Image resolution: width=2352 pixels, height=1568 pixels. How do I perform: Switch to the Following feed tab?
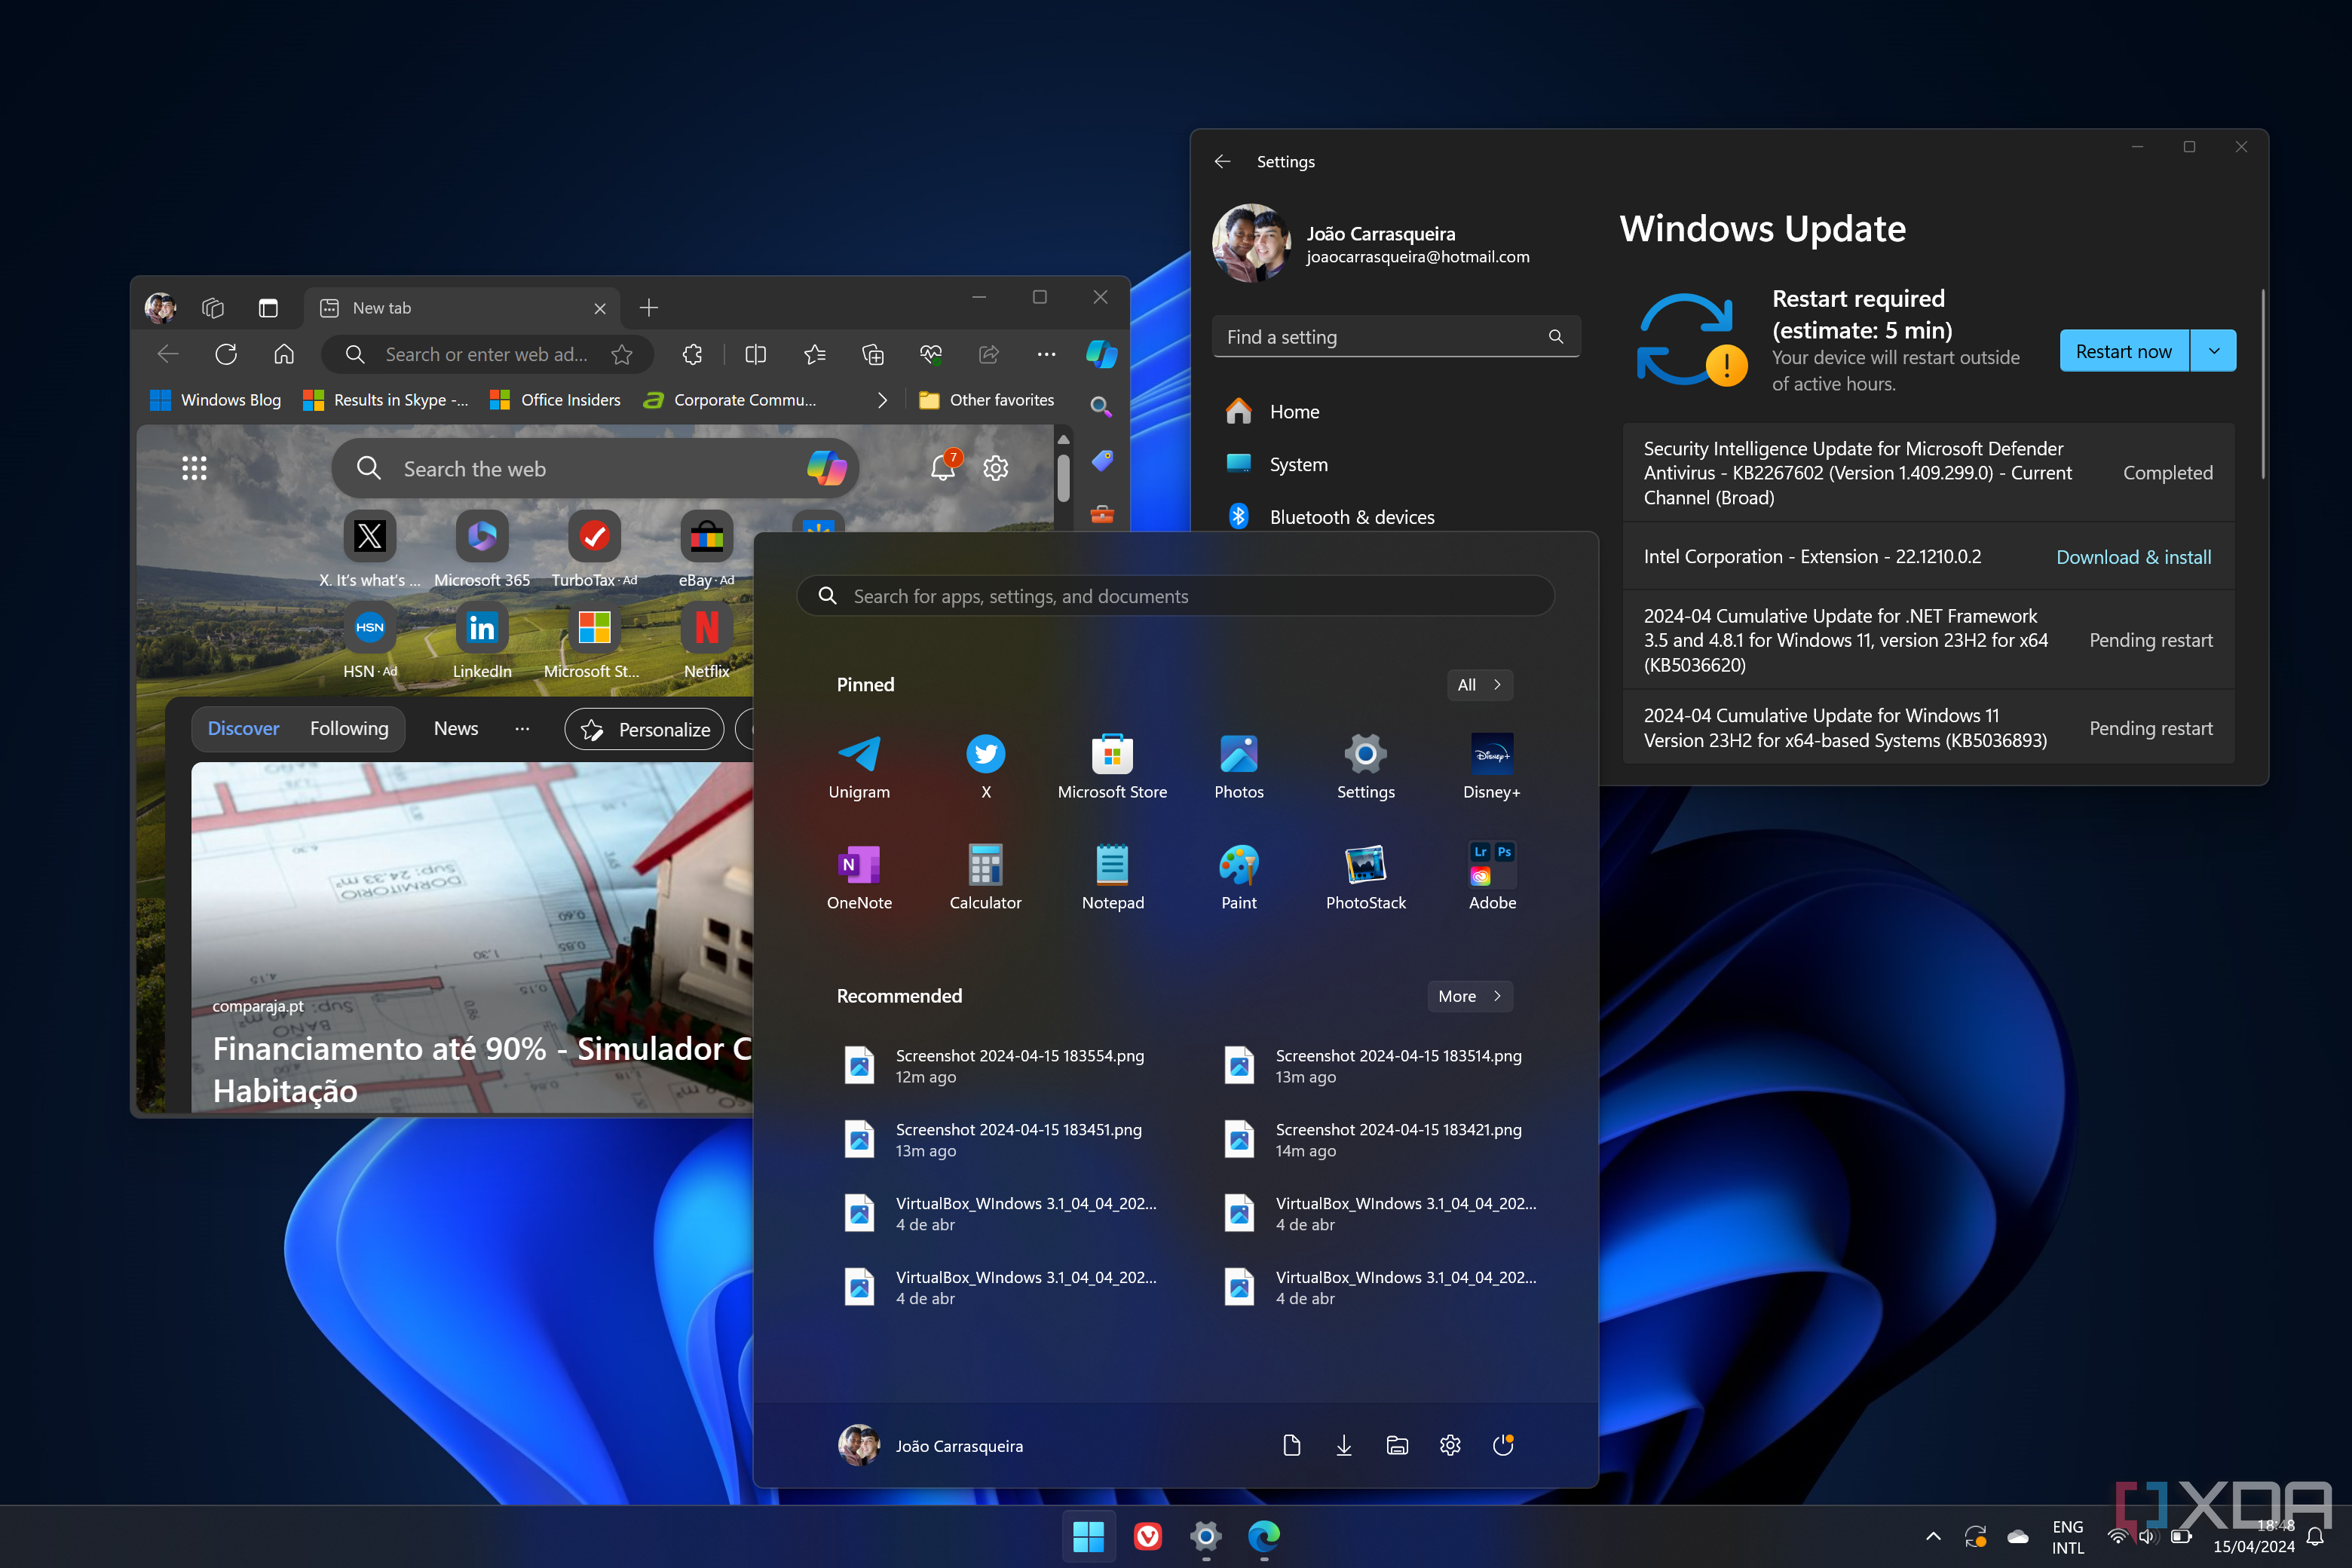click(349, 729)
